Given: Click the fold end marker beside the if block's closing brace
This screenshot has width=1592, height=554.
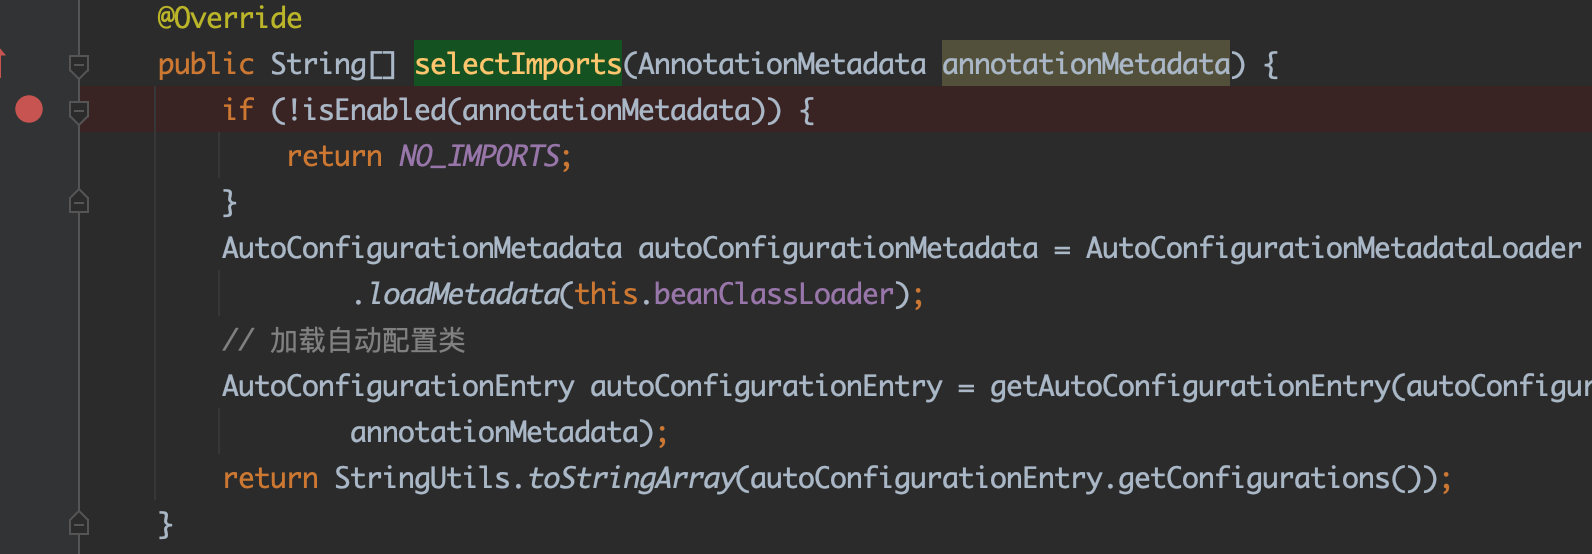Looking at the screenshot, I should point(79,201).
